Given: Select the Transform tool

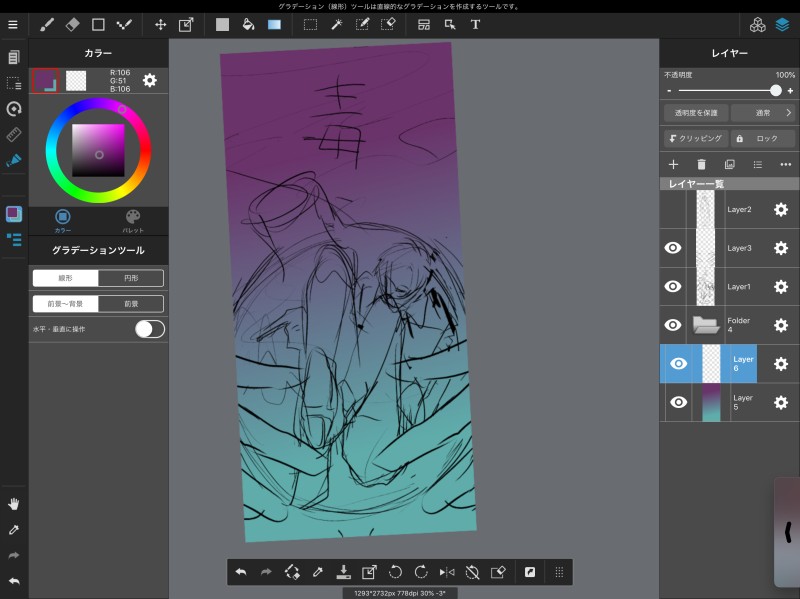Looking at the screenshot, I should coord(186,24).
